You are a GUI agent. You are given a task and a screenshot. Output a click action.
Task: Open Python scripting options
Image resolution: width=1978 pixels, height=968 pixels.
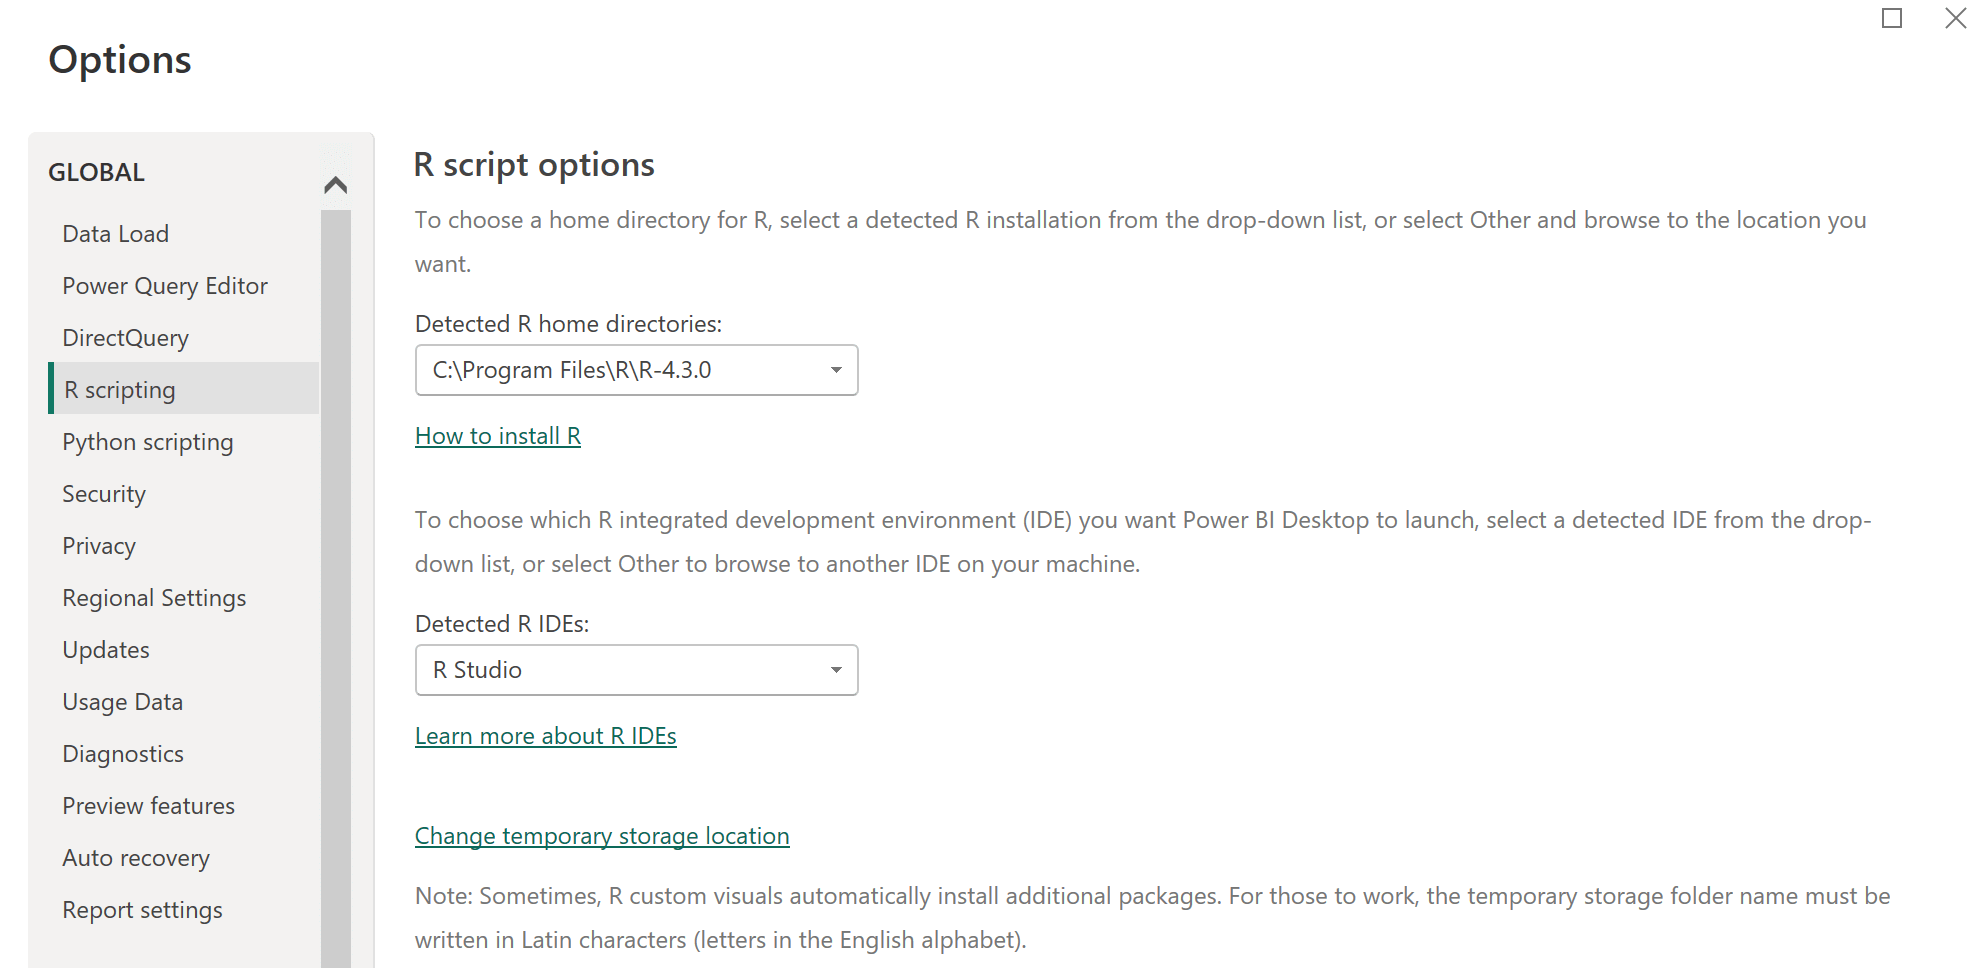(x=148, y=441)
